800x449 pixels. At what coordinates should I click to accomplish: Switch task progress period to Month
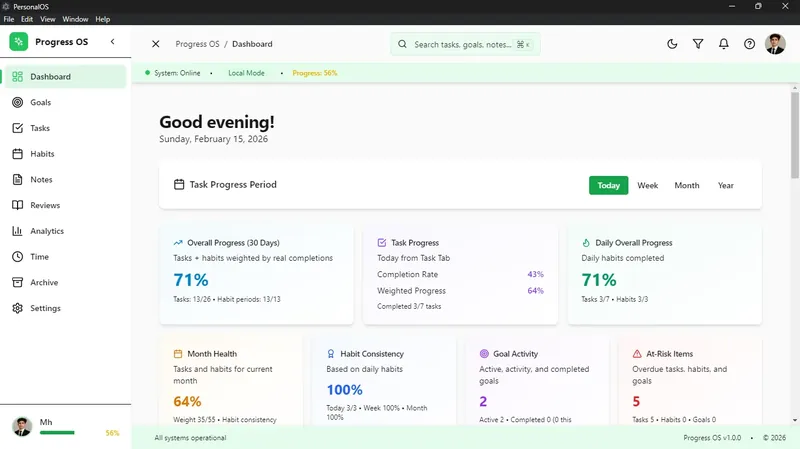click(687, 185)
